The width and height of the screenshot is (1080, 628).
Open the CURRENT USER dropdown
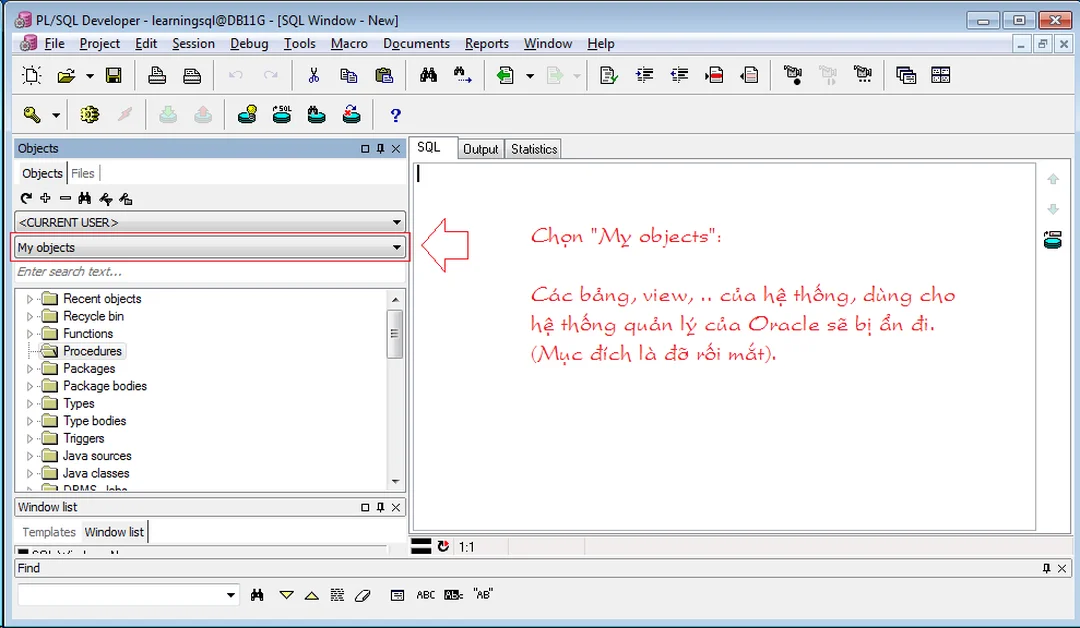[x=397, y=222]
